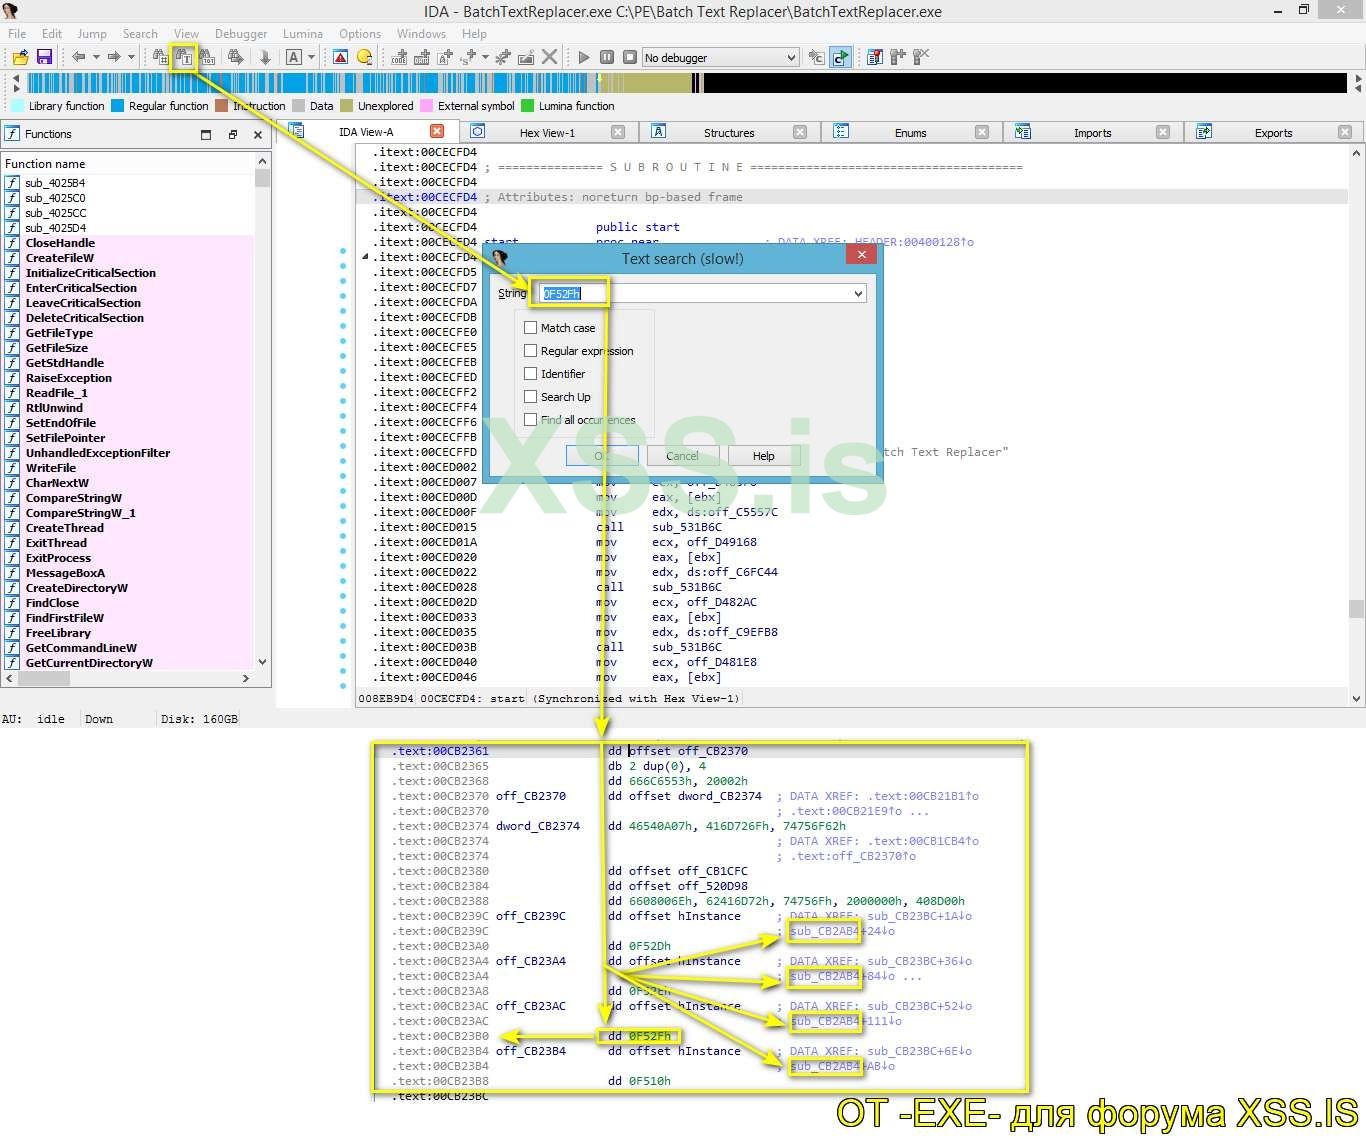Screen dimensions: 1366x1139
Task: Click the asterisk toolbar icon
Action: coord(503,57)
